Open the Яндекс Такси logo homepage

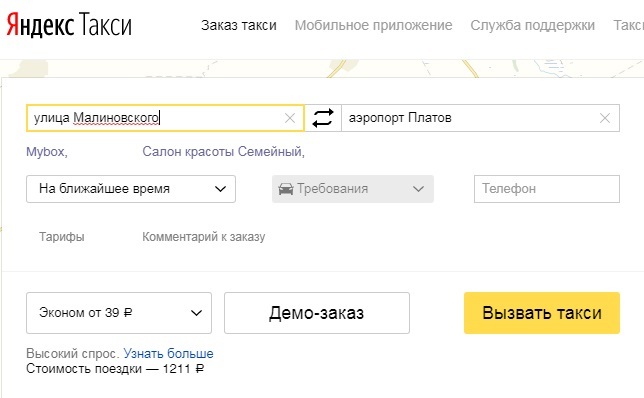(69, 25)
